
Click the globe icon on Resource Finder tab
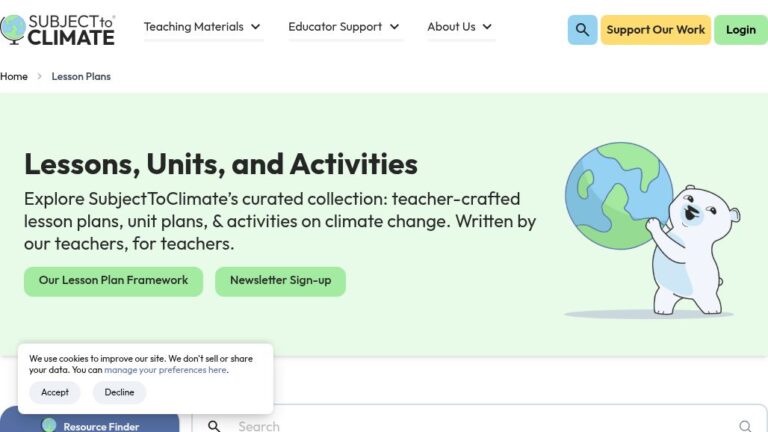[x=49, y=425]
